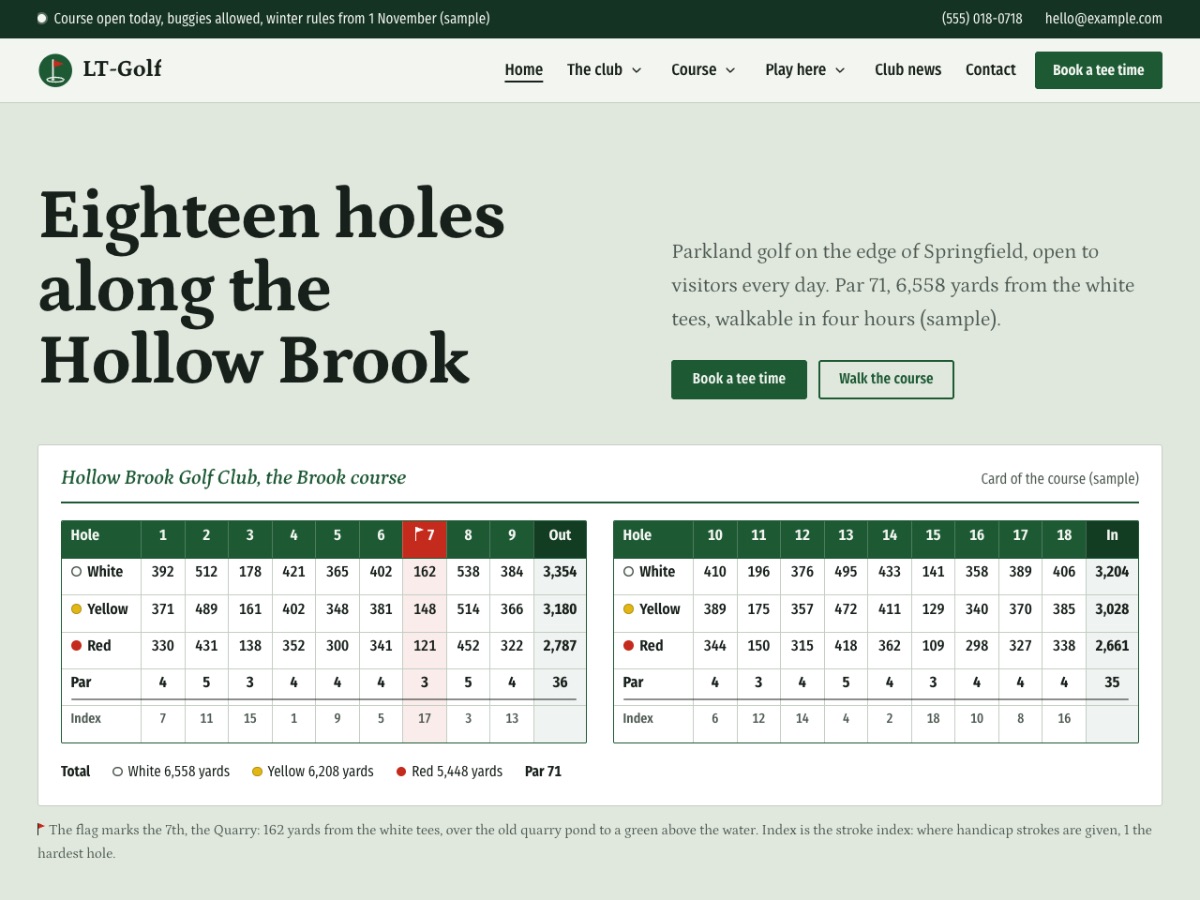The width and height of the screenshot is (1200, 900).
Task: Click the hello@example.com email link
Action: [x=1104, y=19]
